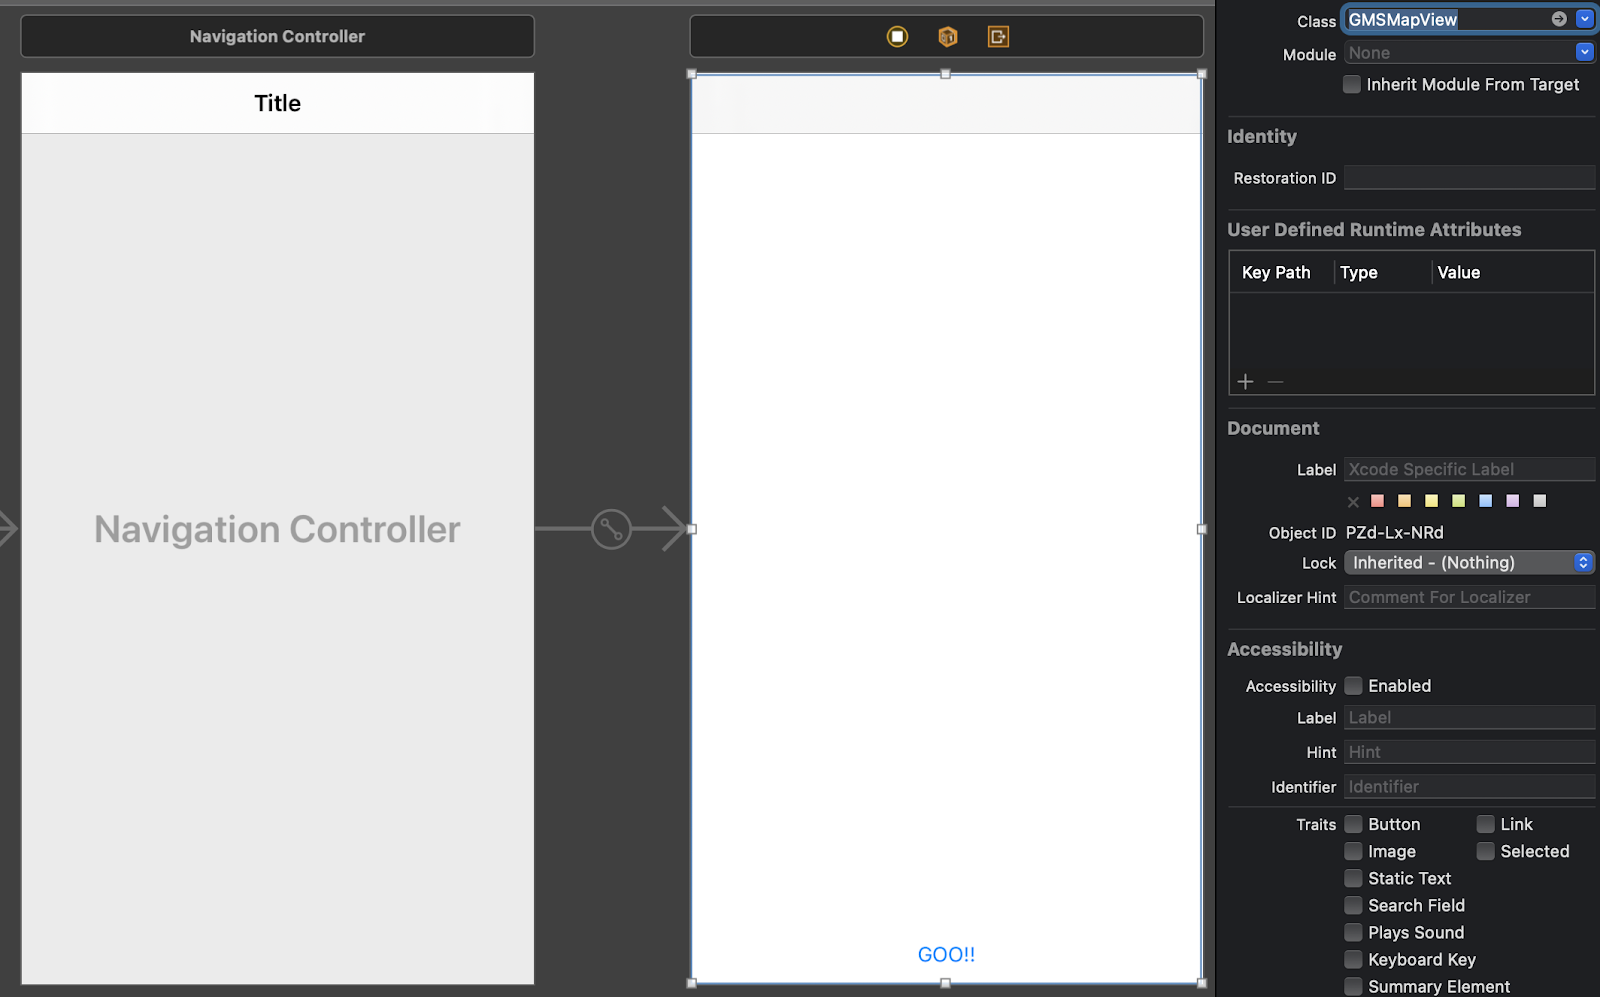1600x997 pixels.
Task: Focus the Accessibility Hint field
Action: click(1469, 752)
